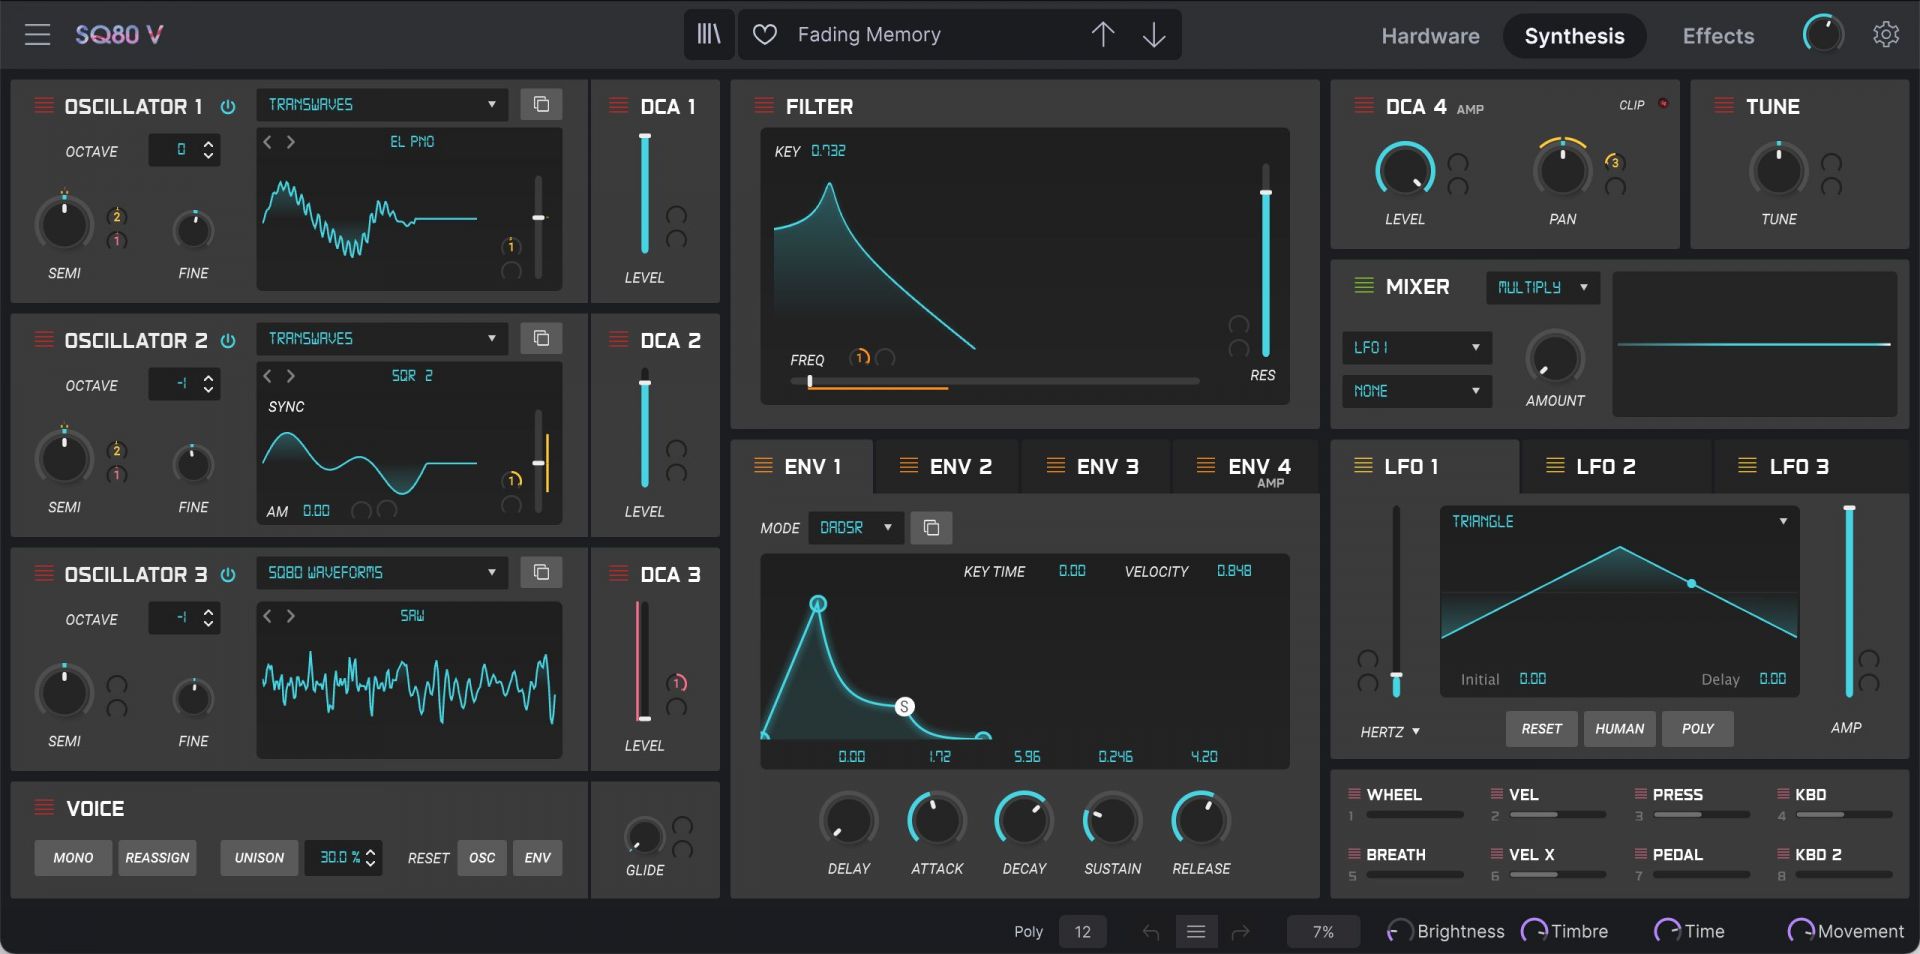Select next Oscillator 3 waveform arrow
The height and width of the screenshot is (954, 1920).
[x=291, y=616]
